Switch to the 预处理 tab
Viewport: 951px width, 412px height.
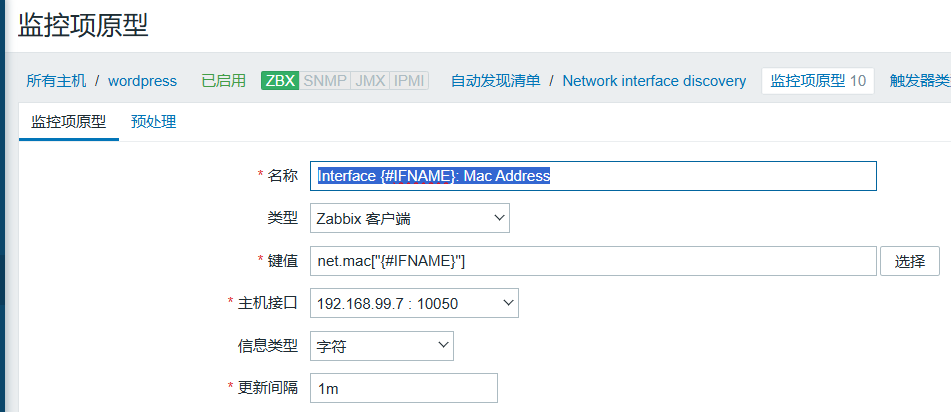(153, 122)
